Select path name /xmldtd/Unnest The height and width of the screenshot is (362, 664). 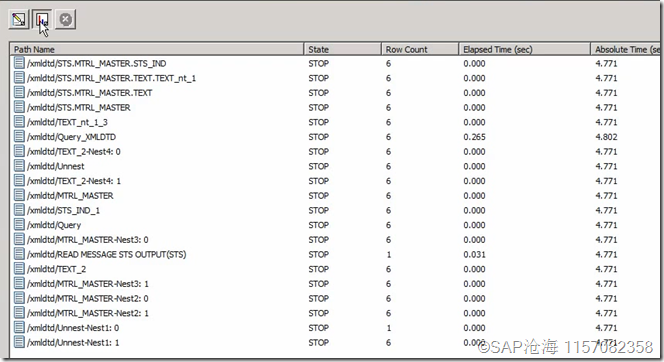click(x=55, y=166)
